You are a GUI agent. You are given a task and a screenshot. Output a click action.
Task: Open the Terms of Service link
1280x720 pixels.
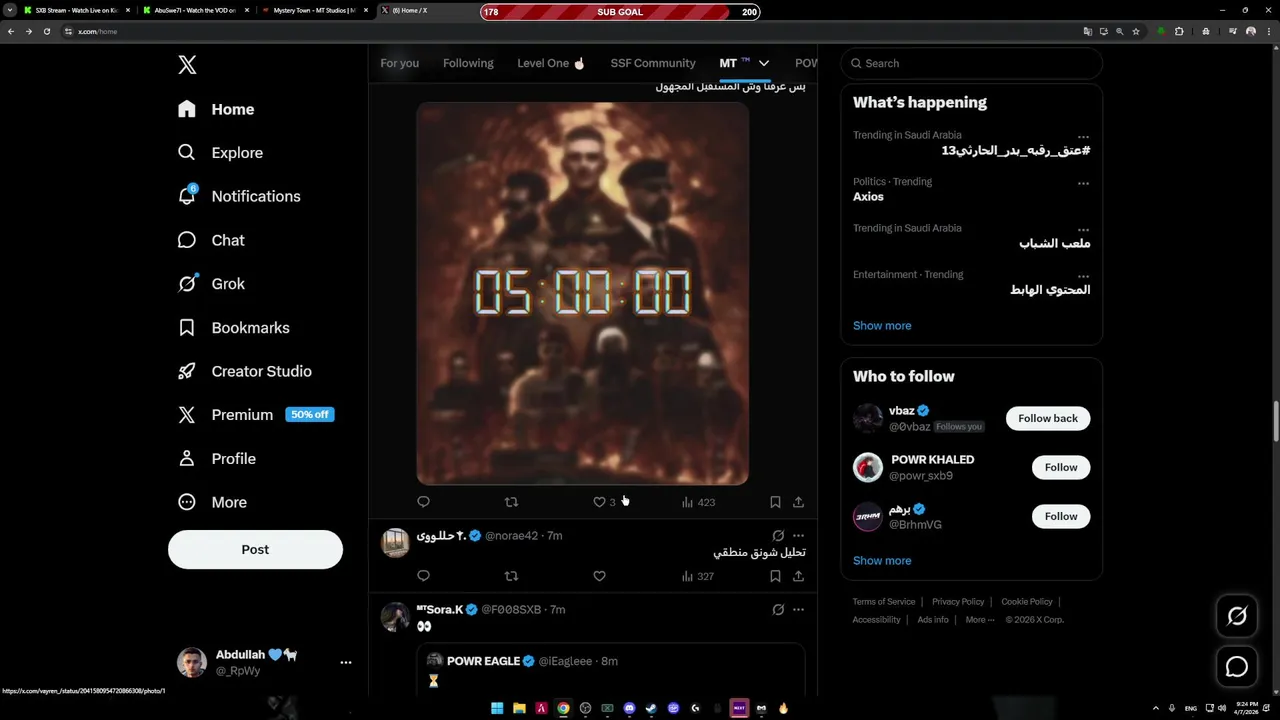[884, 602]
